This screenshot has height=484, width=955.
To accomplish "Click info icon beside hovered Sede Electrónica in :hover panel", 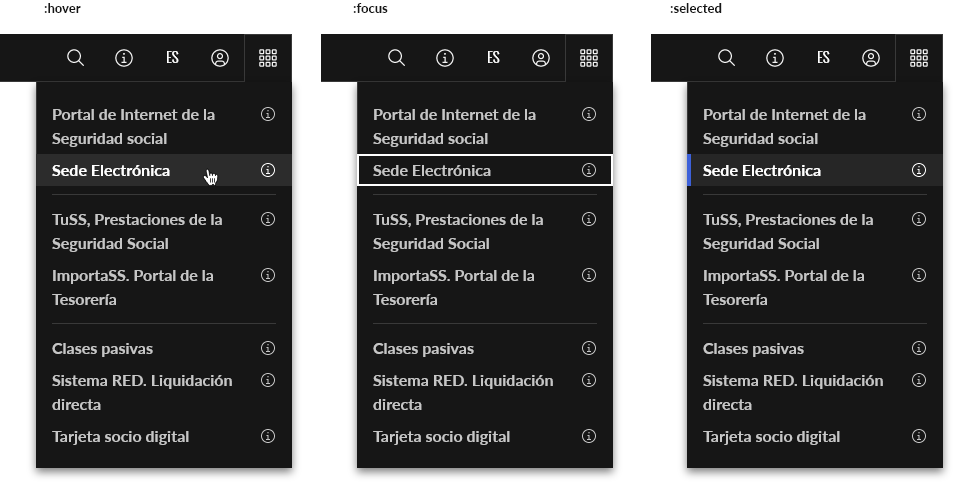I will tap(268, 170).
